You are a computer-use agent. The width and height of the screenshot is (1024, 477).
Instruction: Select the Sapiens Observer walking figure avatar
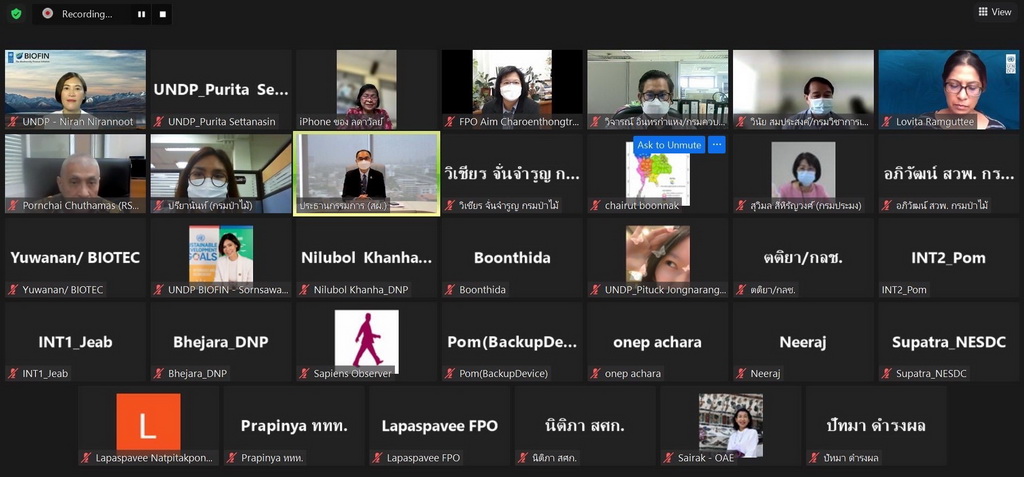click(x=366, y=339)
